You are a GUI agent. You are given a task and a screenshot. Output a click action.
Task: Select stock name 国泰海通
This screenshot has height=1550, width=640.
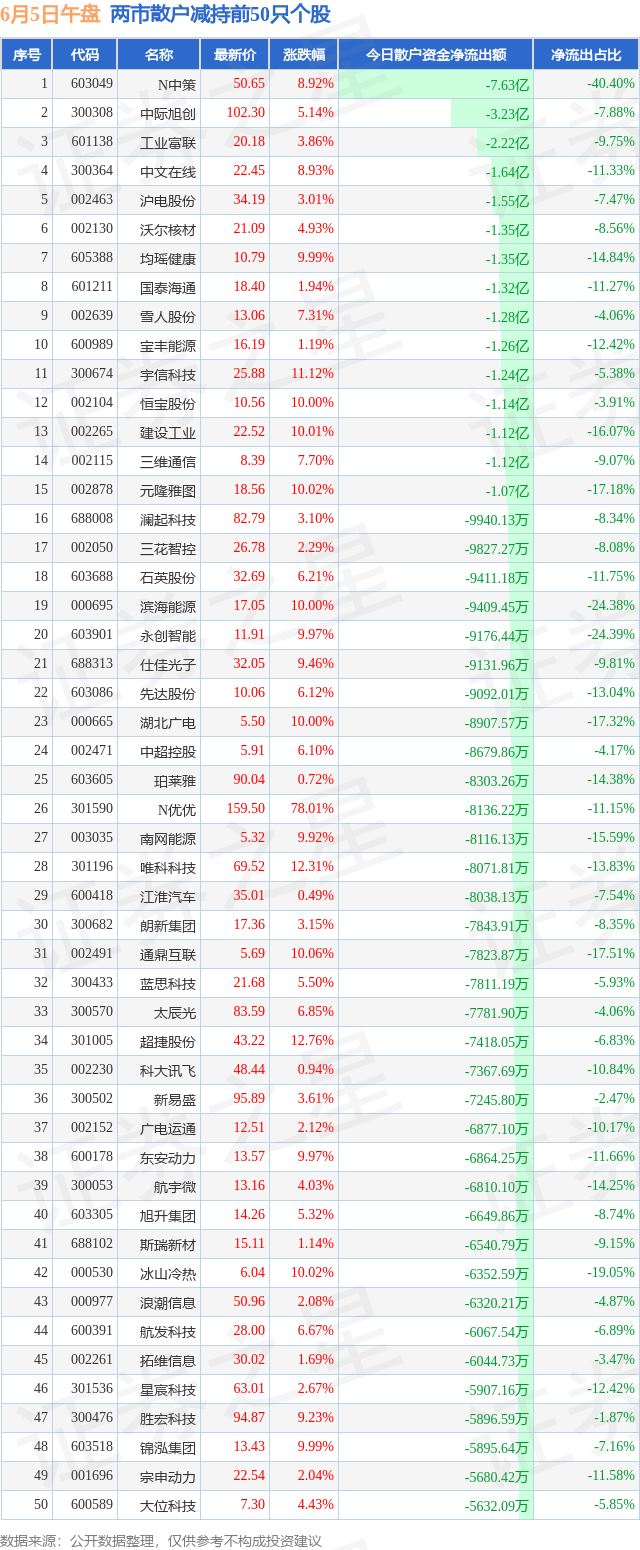[x=168, y=287]
